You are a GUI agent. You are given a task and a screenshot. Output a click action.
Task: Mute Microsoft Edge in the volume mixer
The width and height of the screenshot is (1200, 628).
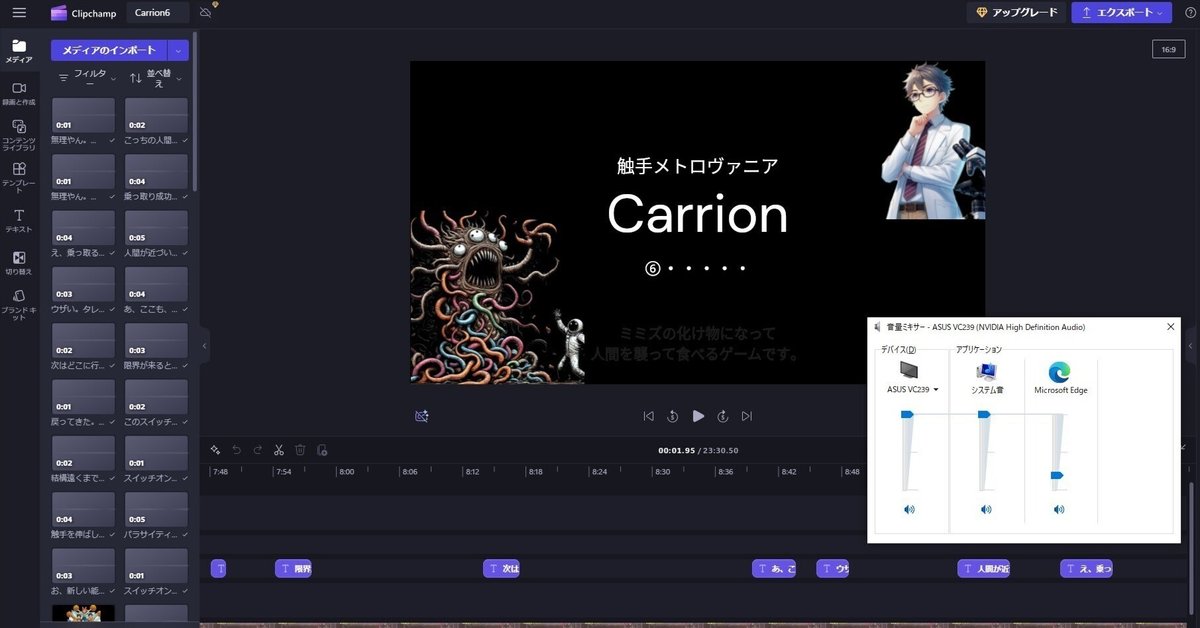point(1058,509)
